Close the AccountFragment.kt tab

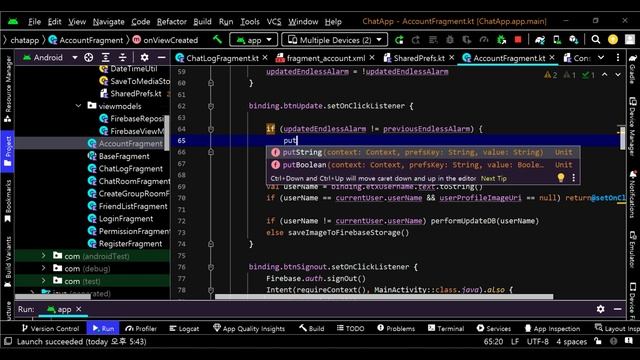552,58
